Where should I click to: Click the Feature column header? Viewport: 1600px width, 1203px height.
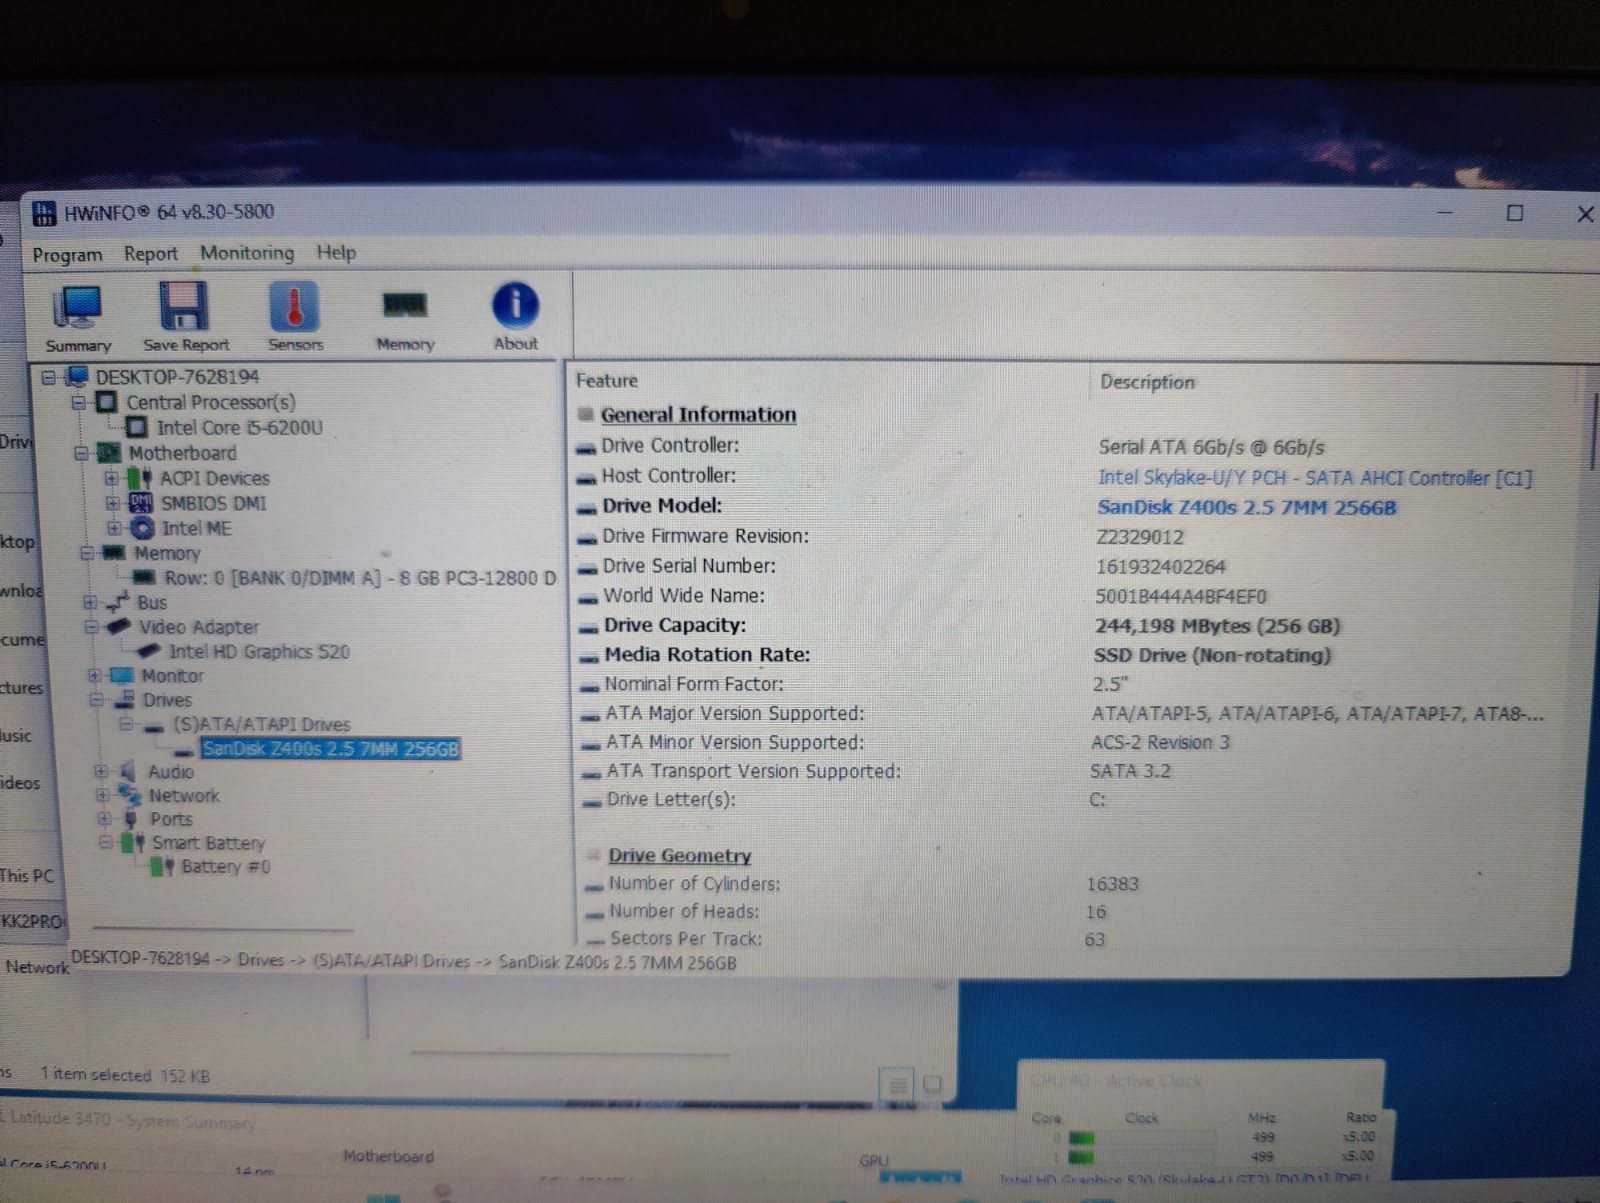(606, 381)
